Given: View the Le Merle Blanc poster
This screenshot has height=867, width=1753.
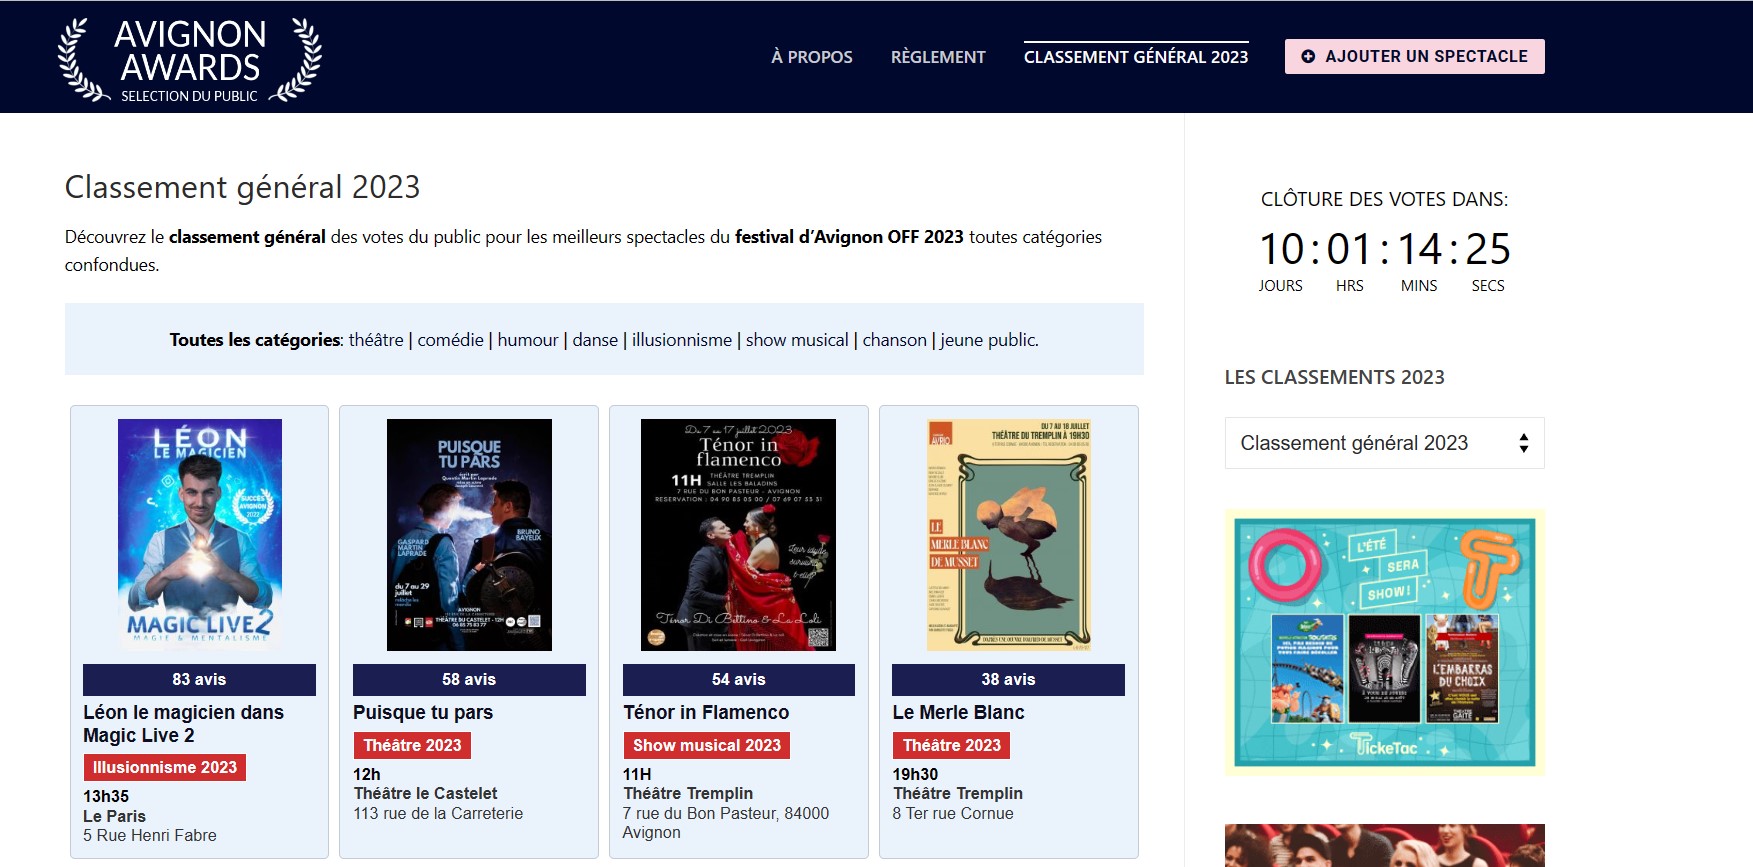Looking at the screenshot, I should 1008,535.
